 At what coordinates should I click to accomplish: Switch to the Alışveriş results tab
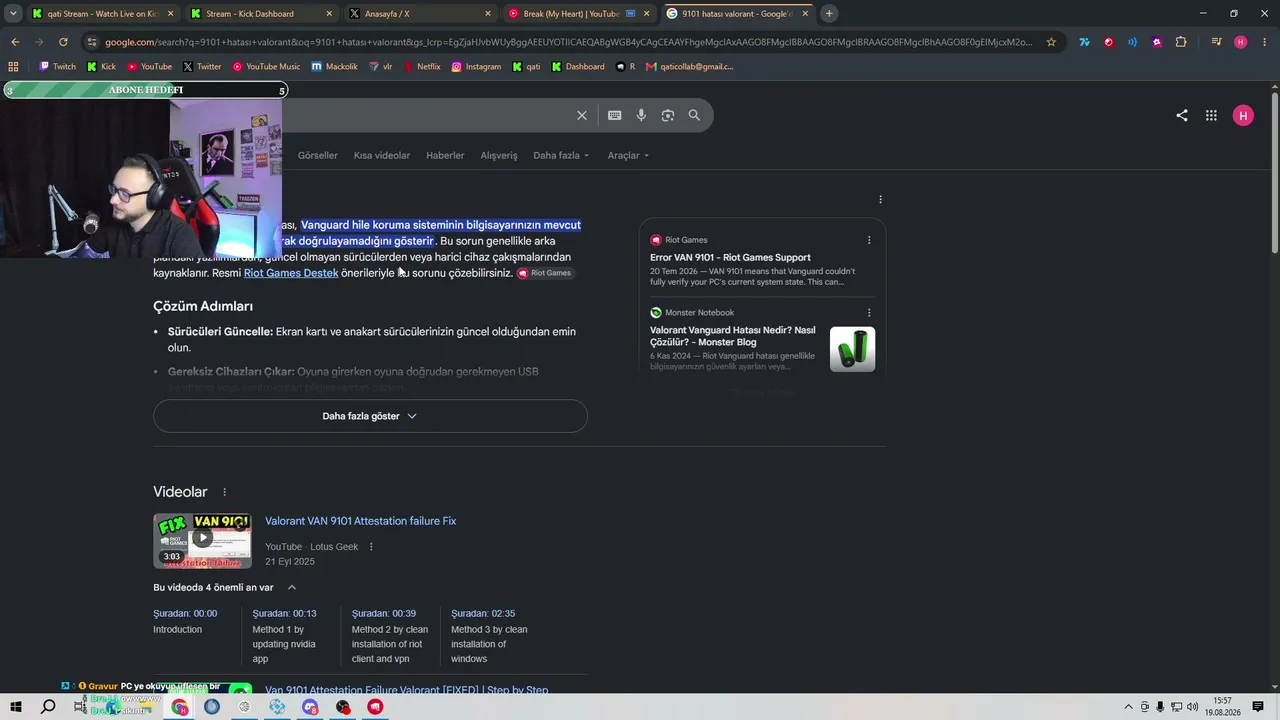tap(499, 155)
